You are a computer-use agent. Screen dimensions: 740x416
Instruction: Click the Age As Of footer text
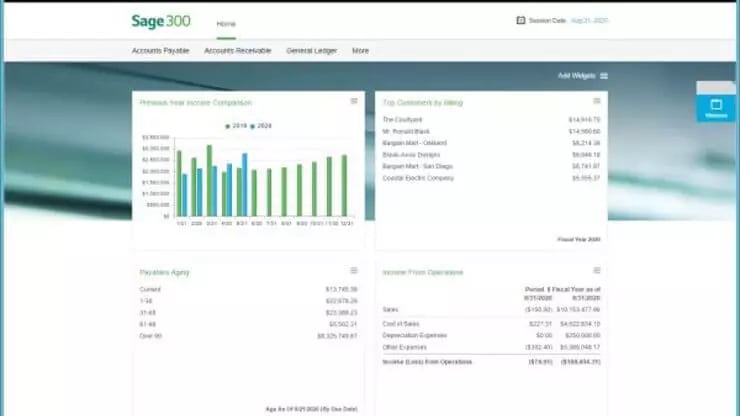[311, 409]
